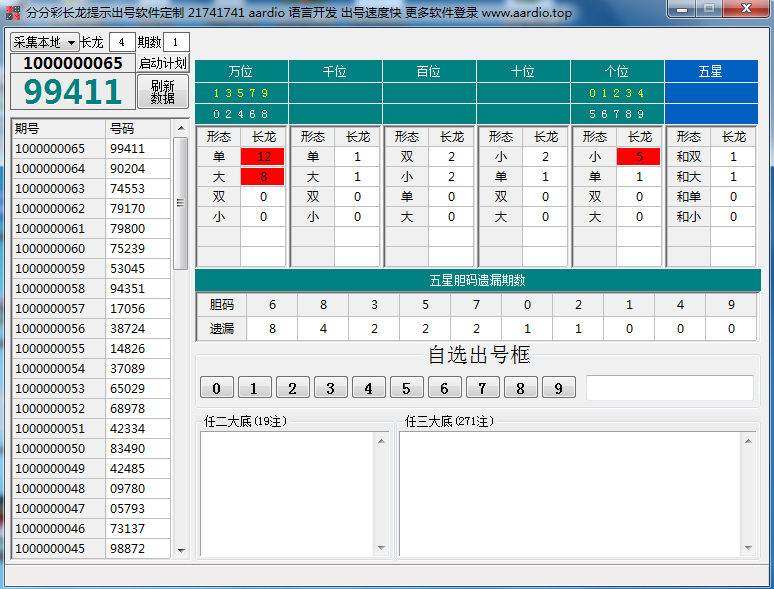
Task: Click the red 12 cell under 万位
Action: click(263, 157)
